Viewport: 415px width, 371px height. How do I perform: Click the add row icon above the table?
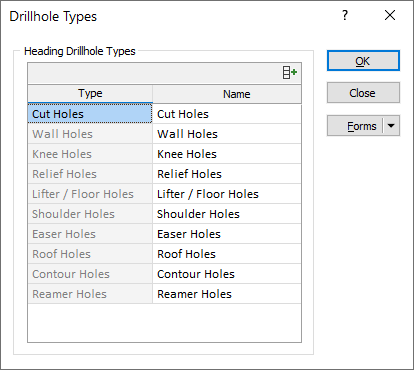pos(289,72)
